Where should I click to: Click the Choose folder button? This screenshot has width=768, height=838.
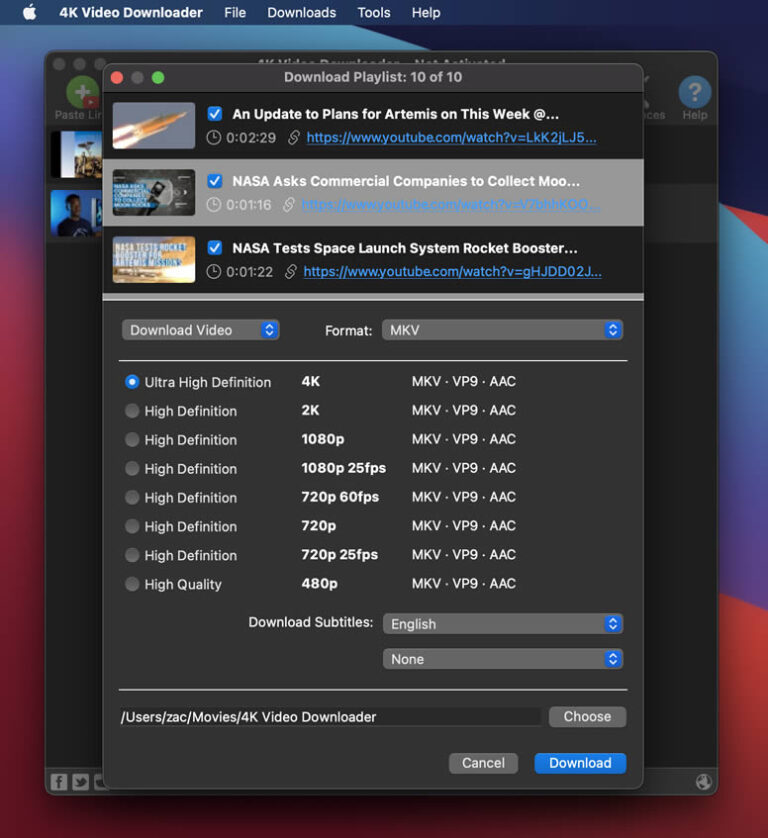tap(587, 717)
